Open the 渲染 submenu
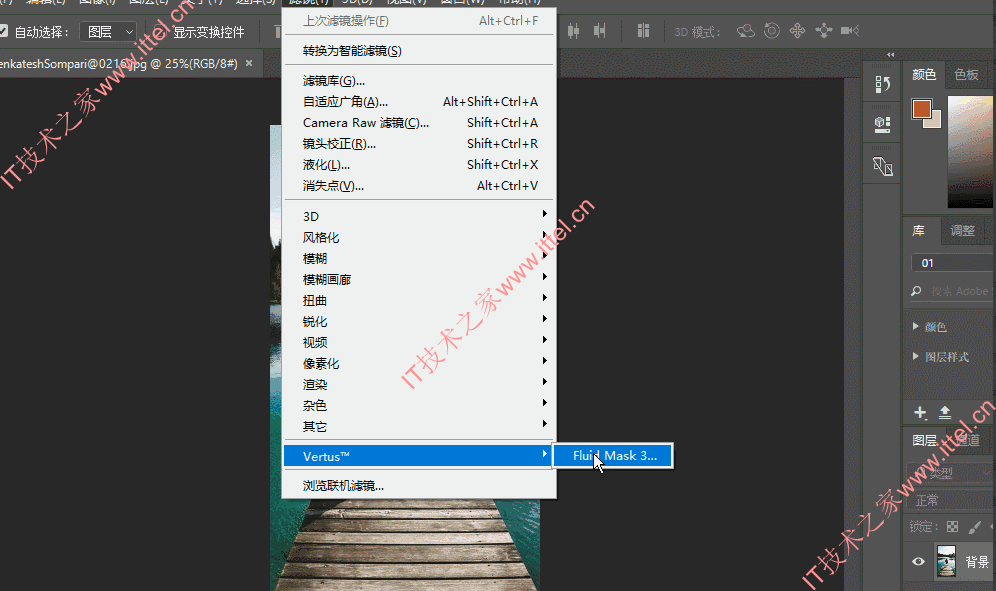996x591 pixels. point(419,384)
